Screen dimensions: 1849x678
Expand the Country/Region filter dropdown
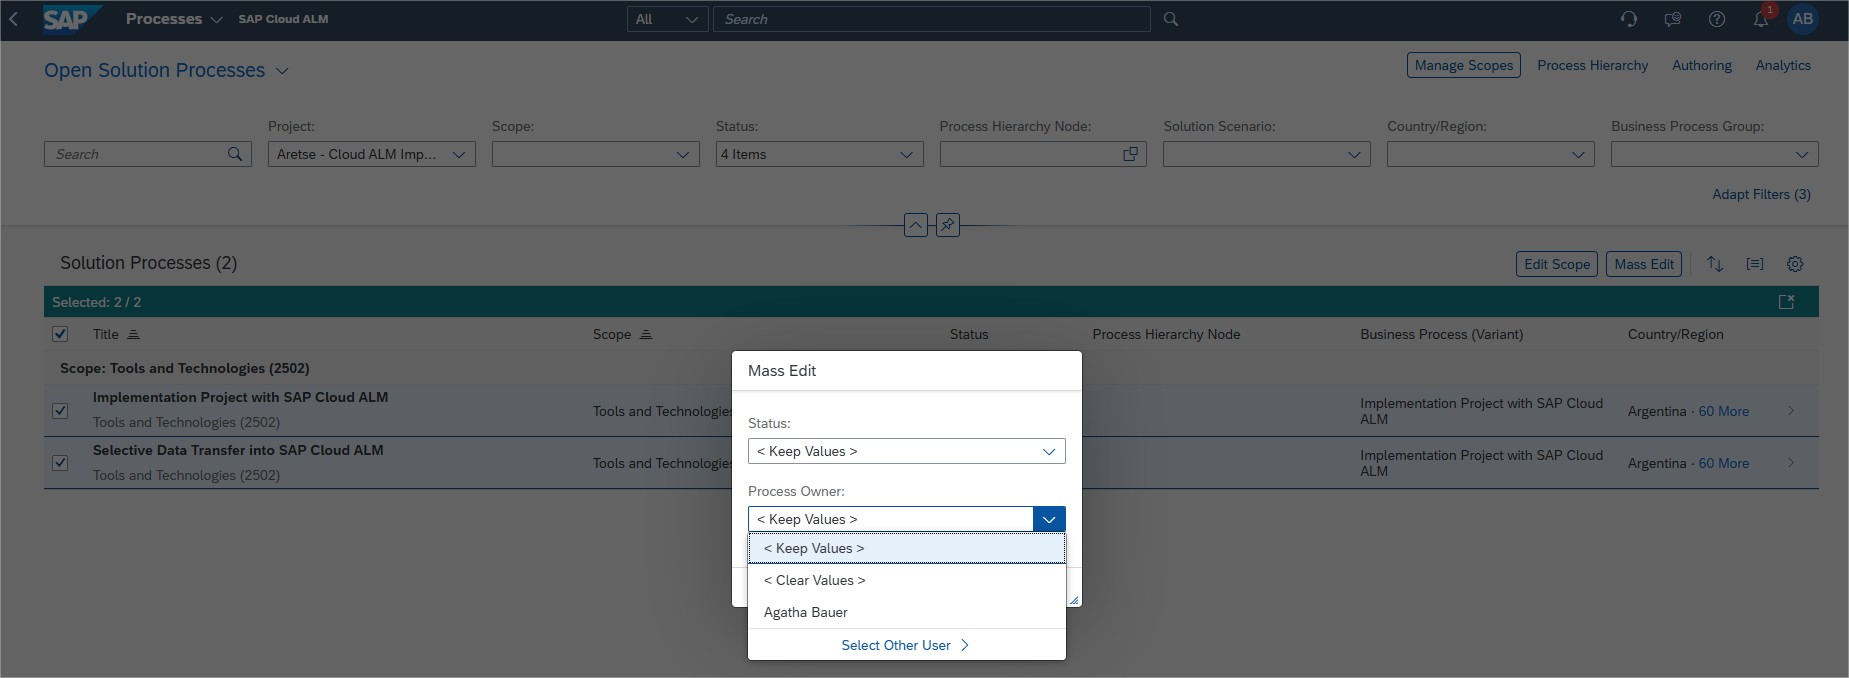1577,155
